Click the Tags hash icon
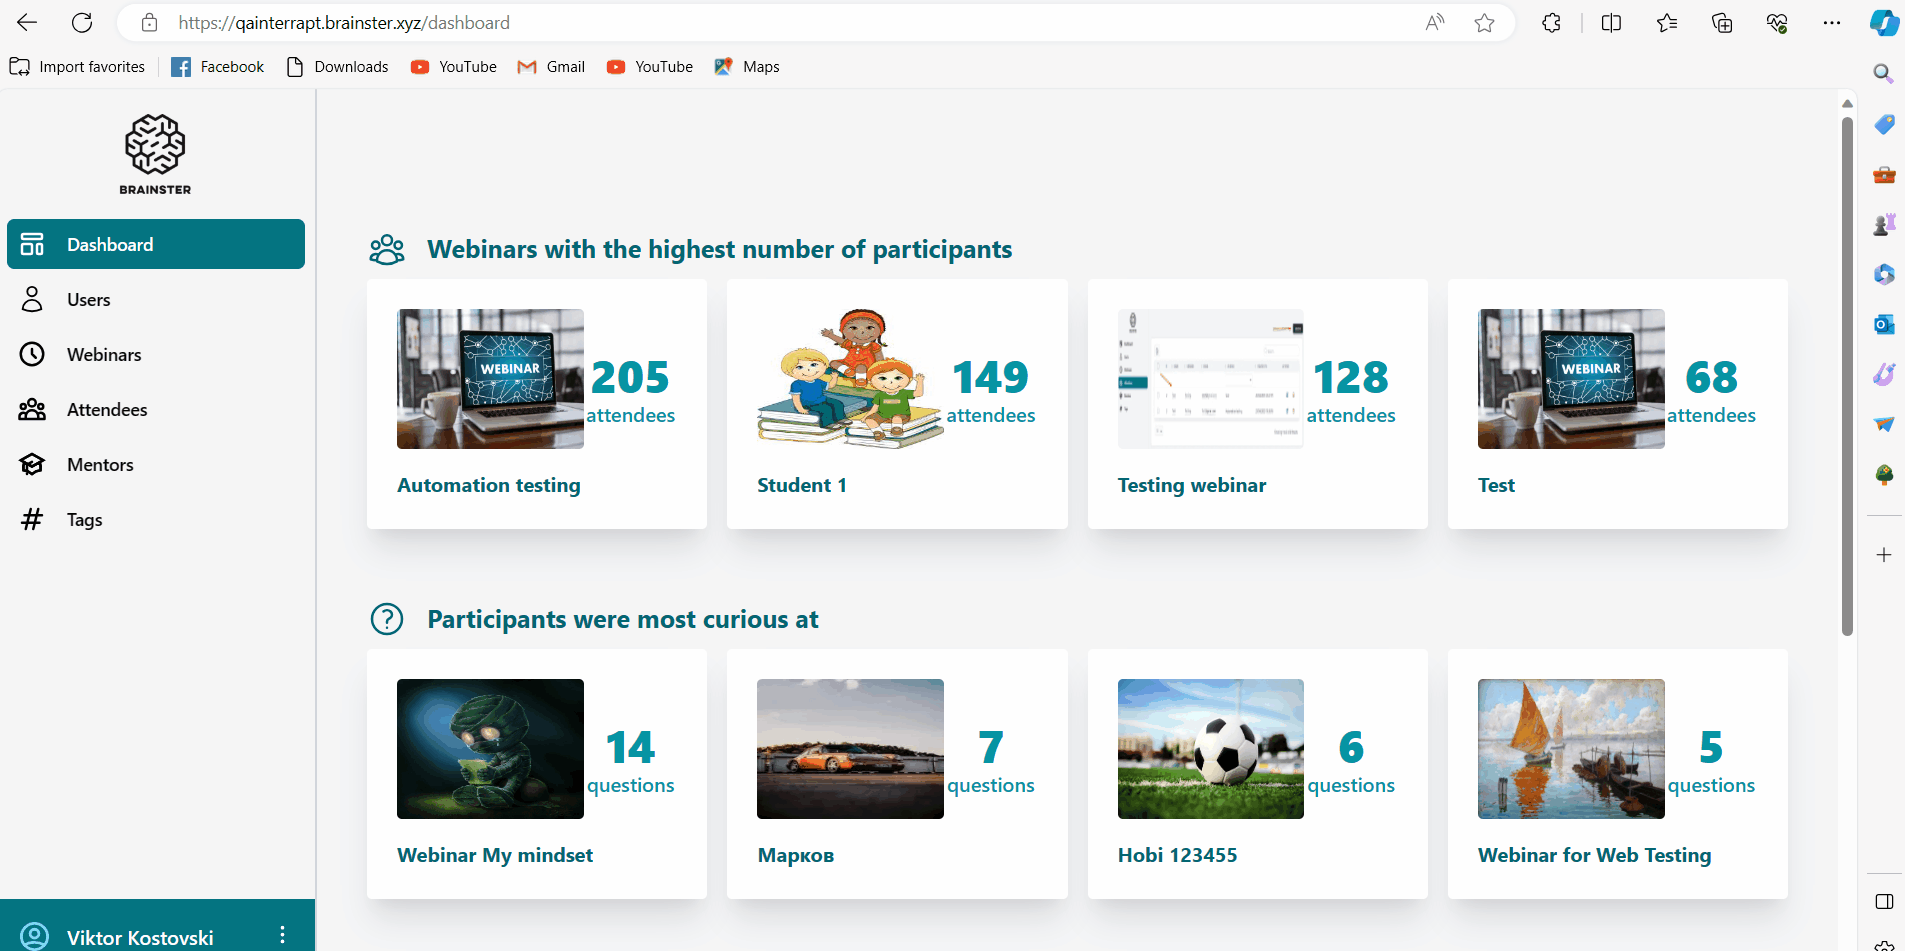 (x=32, y=520)
